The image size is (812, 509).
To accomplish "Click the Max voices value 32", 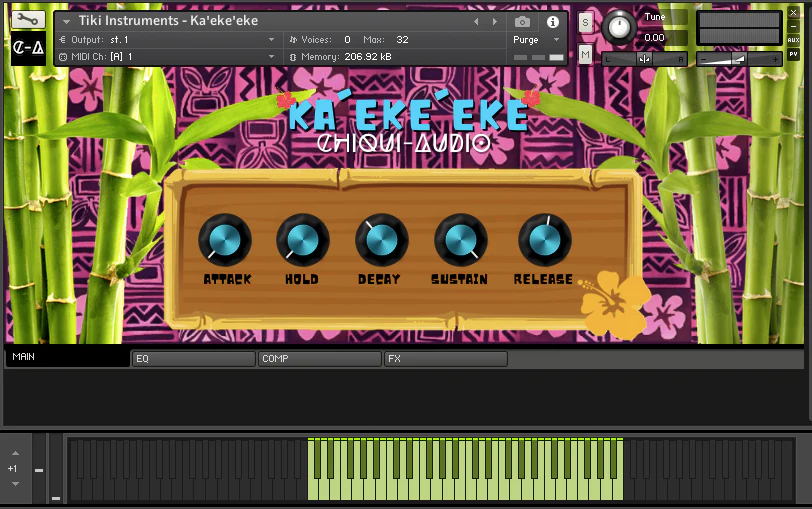I will tap(402, 39).
